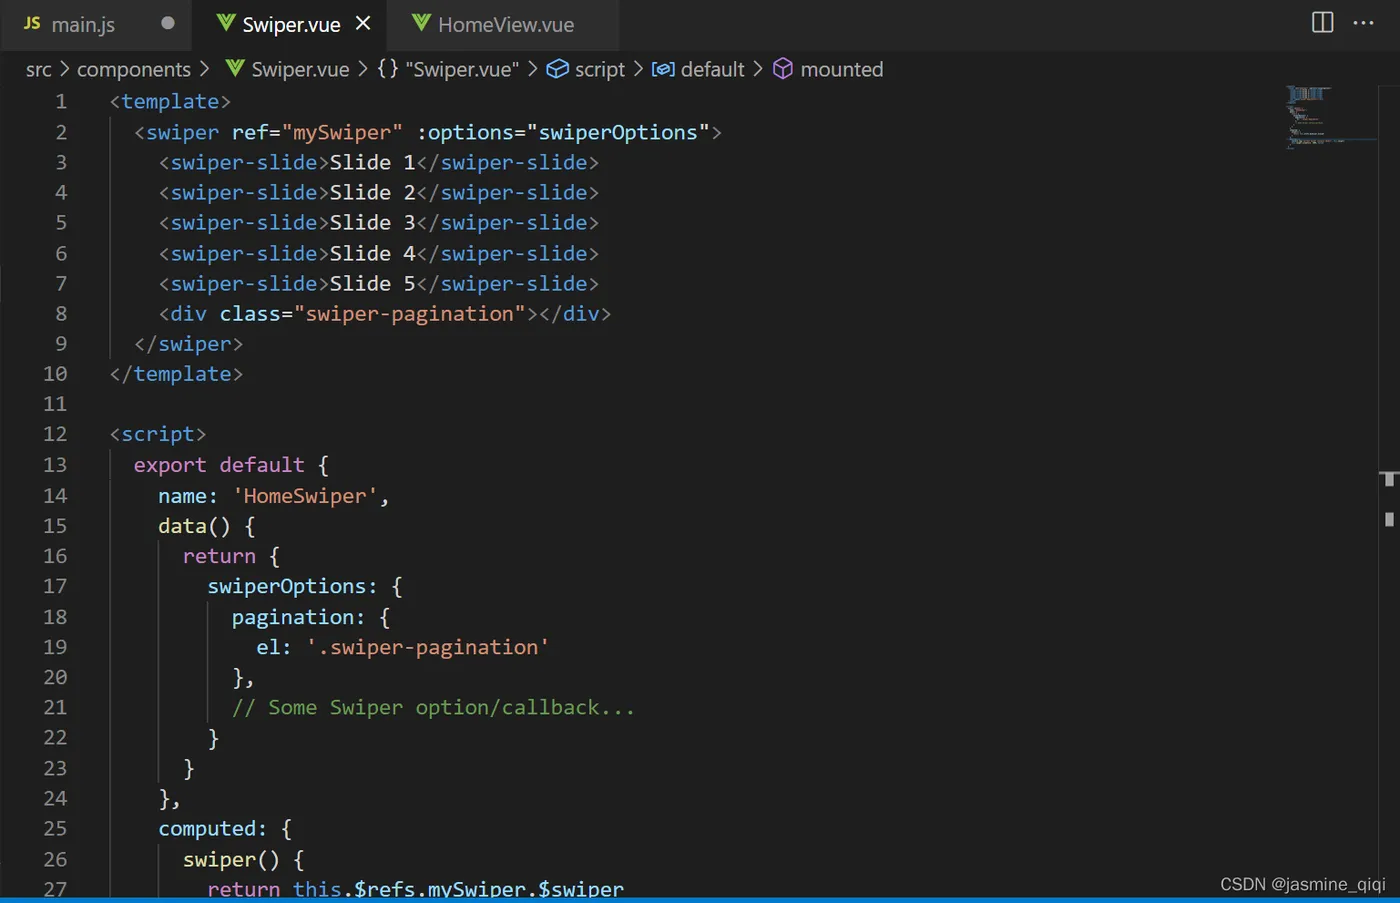Click the class="swiper-pagination" attribute
Screen dimensions: 1400x903
tap(373, 314)
